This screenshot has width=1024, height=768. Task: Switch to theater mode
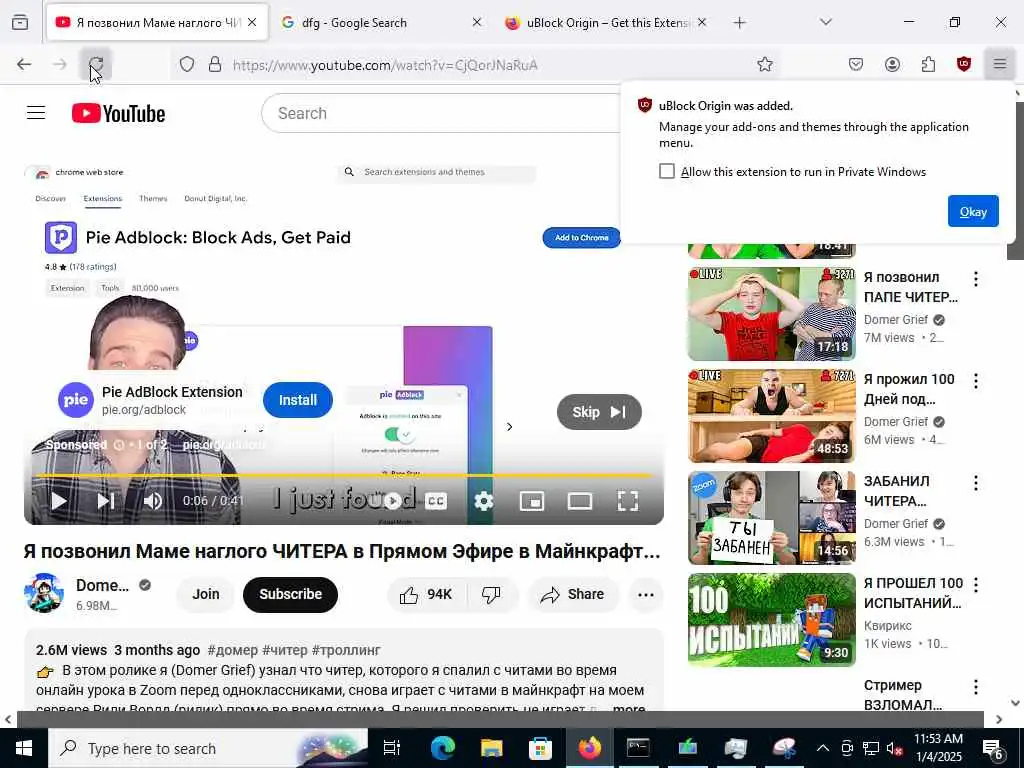click(580, 501)
